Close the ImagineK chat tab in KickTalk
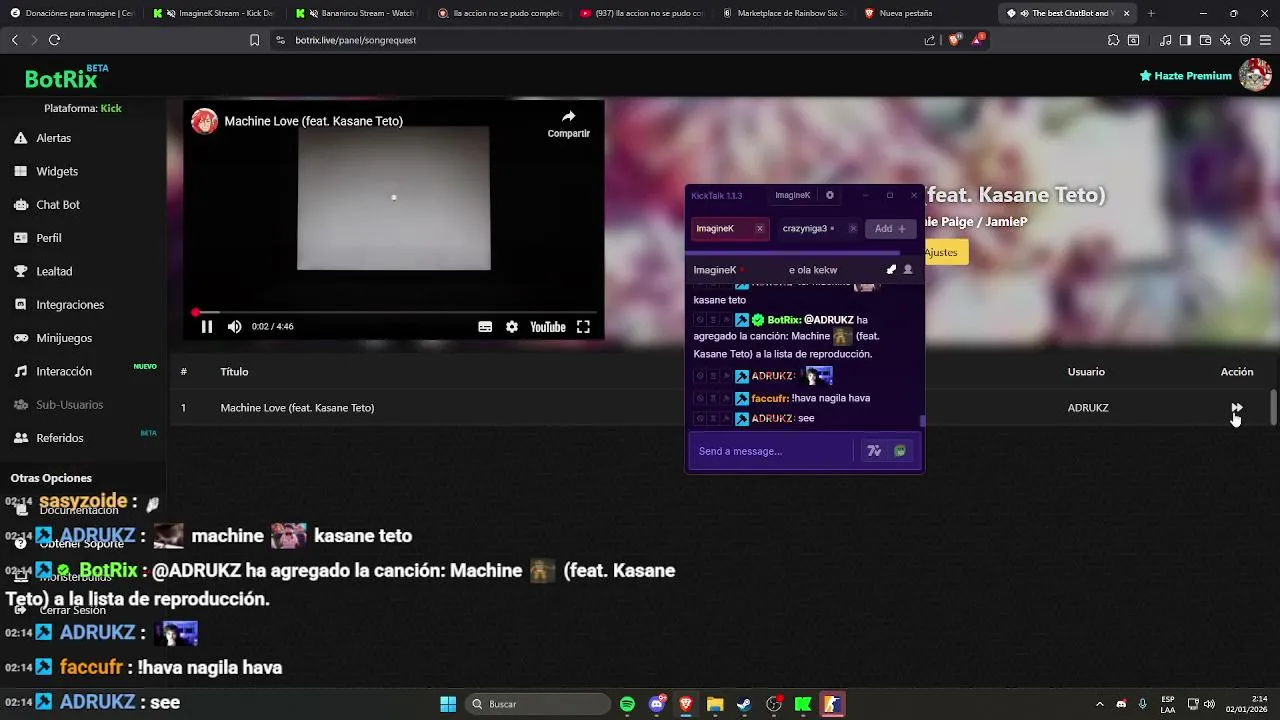The image size is (1280, 720). 759,229
